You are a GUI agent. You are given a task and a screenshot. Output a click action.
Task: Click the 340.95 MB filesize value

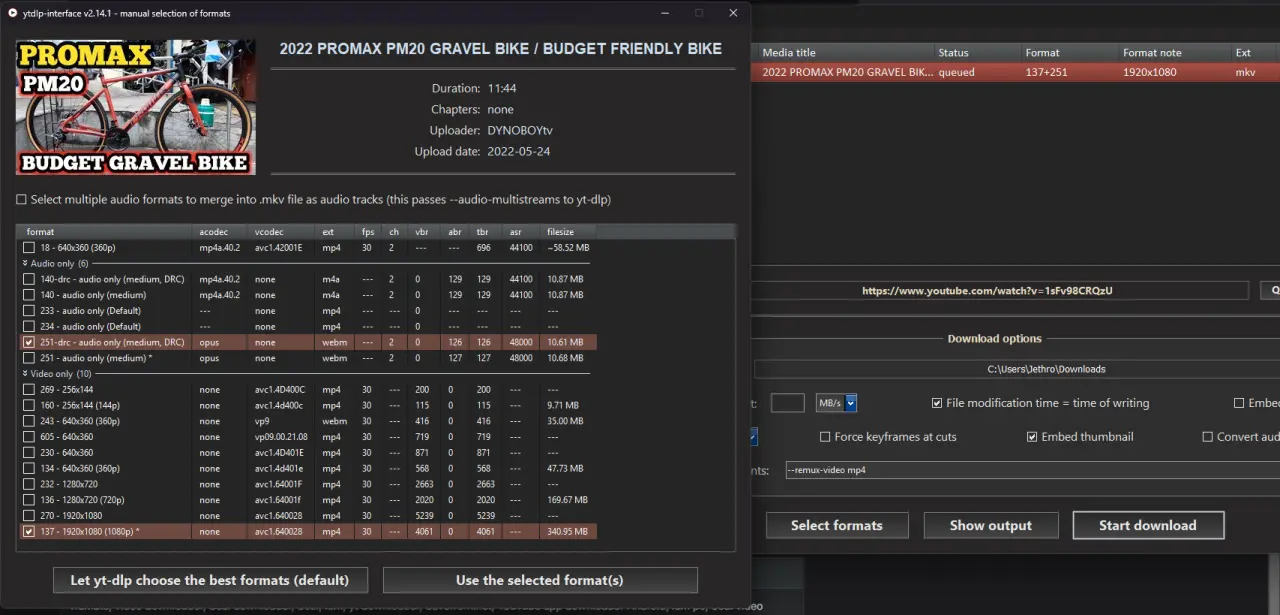pyautogui.click(x=568, y=532)
